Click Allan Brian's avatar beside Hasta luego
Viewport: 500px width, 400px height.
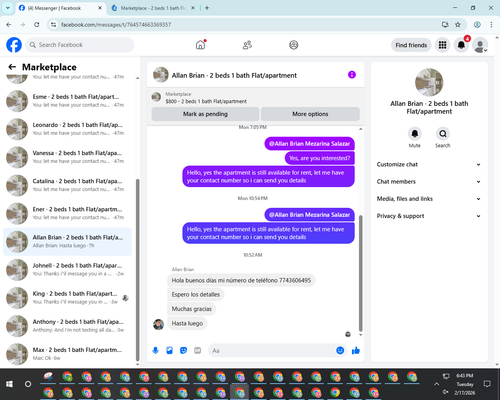pyautogui.click(x=158, y=324)
